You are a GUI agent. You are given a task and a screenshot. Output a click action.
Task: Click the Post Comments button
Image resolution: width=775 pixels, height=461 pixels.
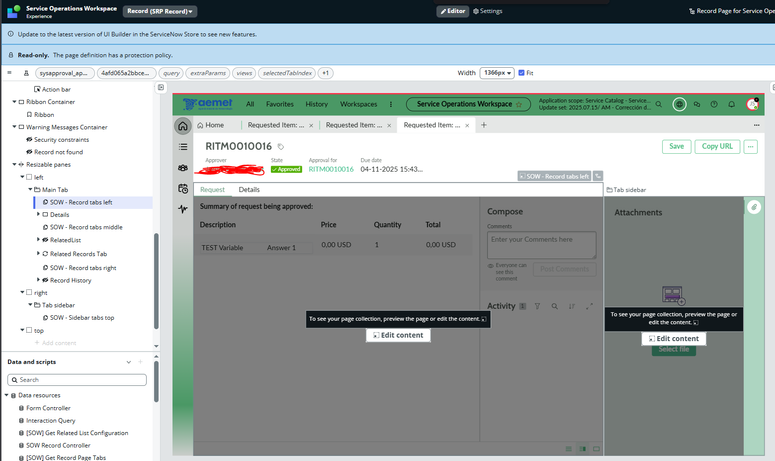tap(564, 269)
